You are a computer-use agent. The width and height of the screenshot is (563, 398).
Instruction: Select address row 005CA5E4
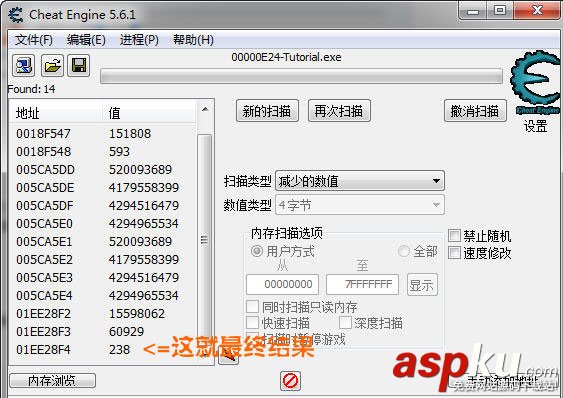tap(103, 296)
